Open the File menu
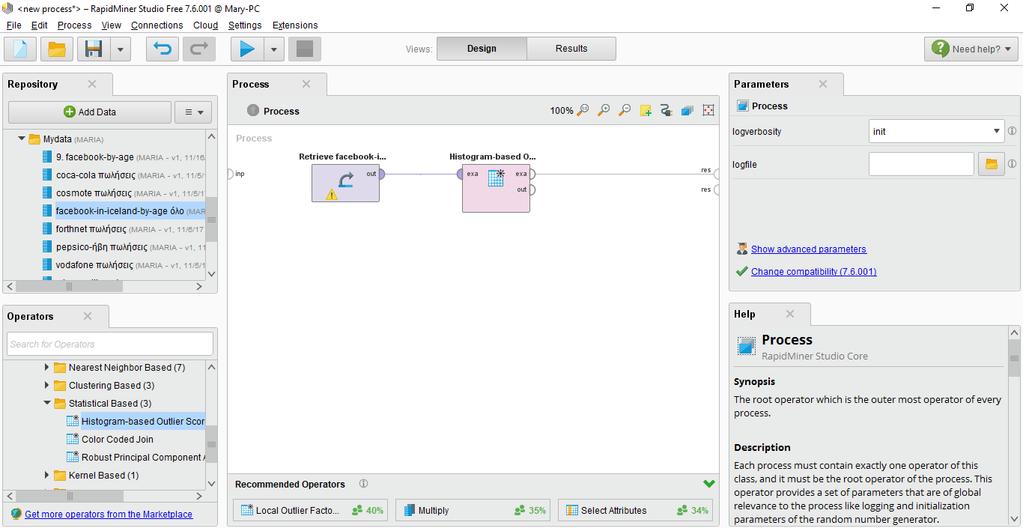The width and height of the screenshot is (1023, 528). tap(14, 25)
